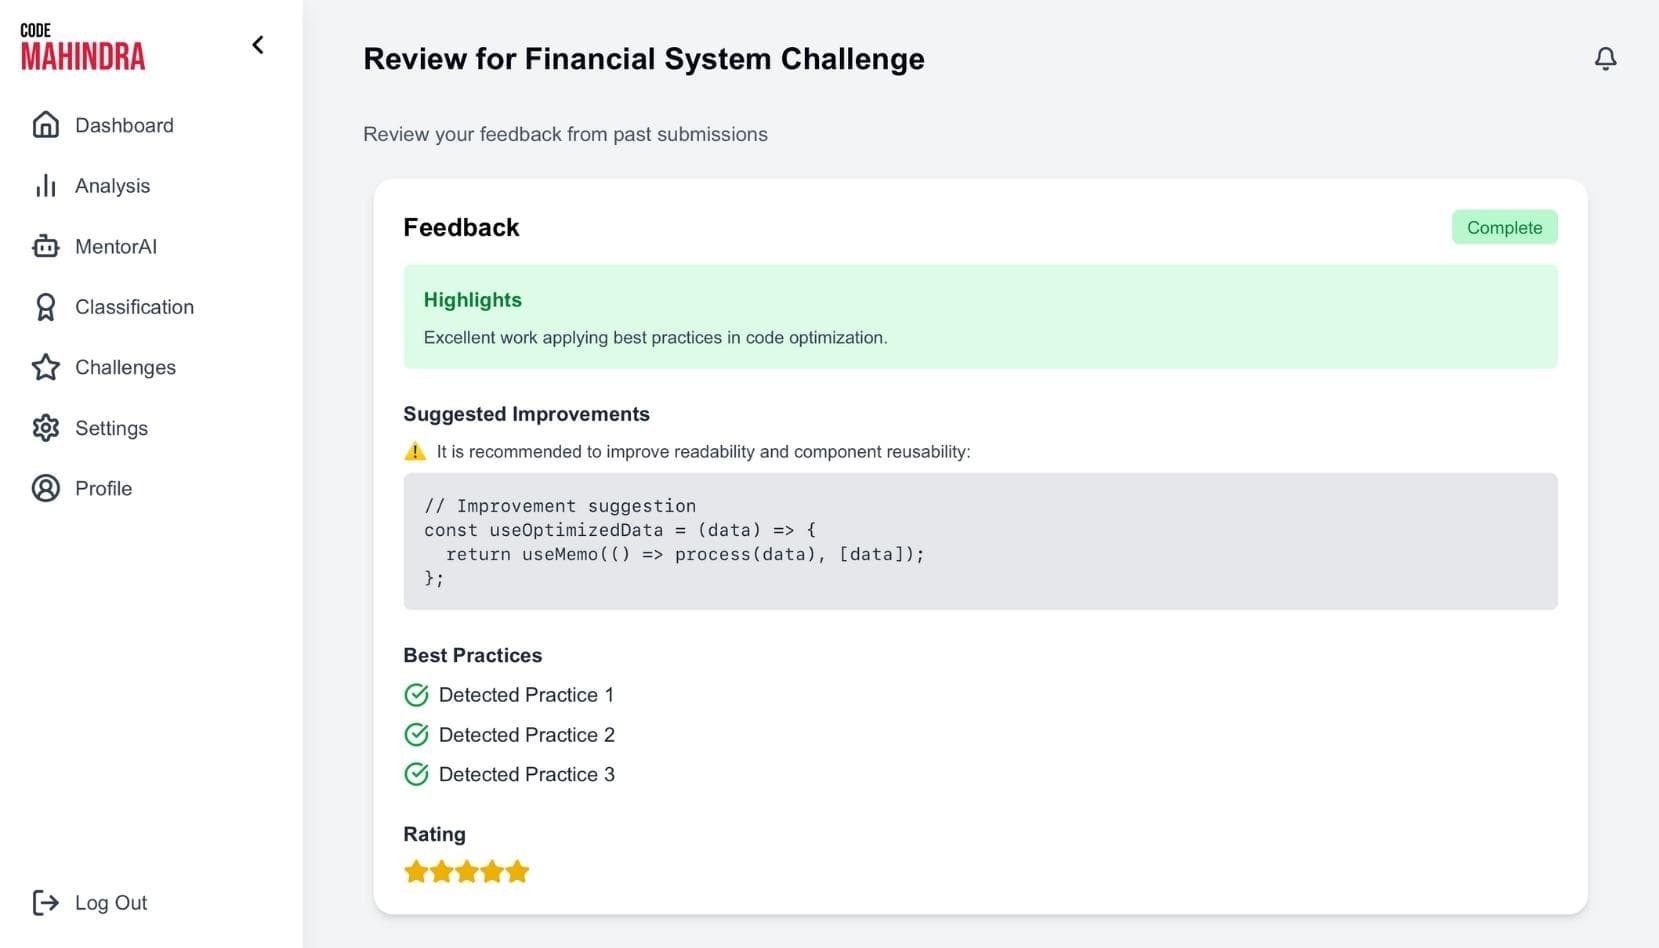Viewport: 1659px width, 948px height.
Task: Click the Detected Practice 1 check icon
Action: (x=416, y=695)
